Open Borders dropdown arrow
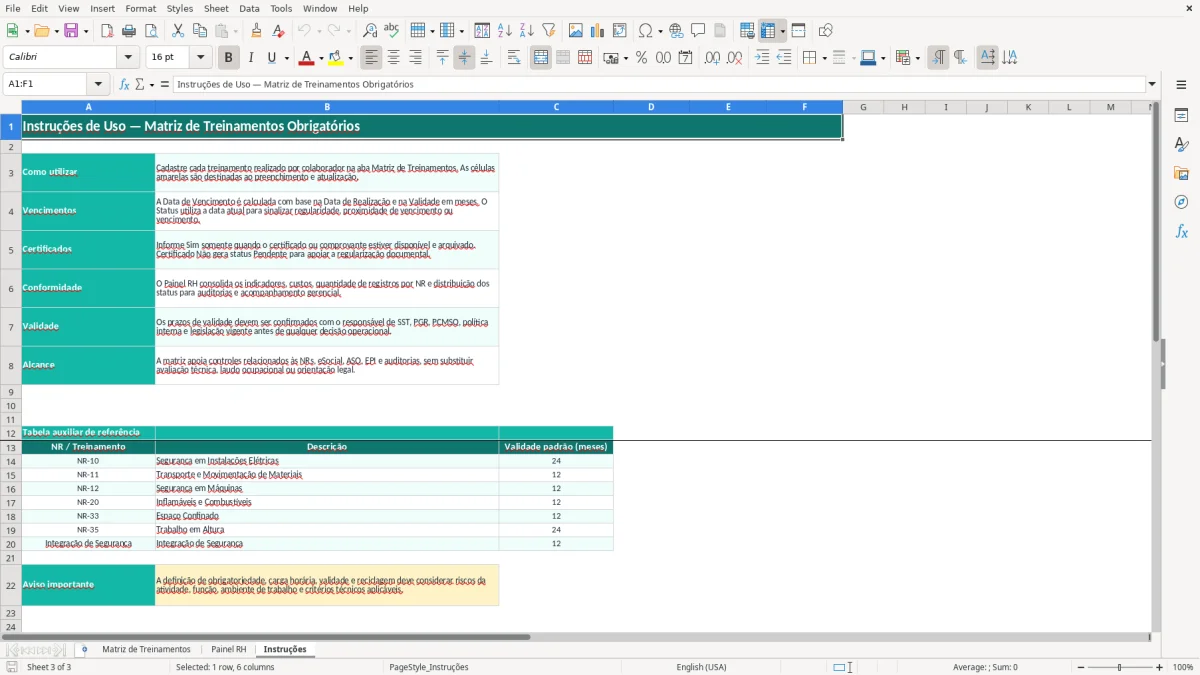This screenshot has width=1200, height=675. tap(823, 58)
